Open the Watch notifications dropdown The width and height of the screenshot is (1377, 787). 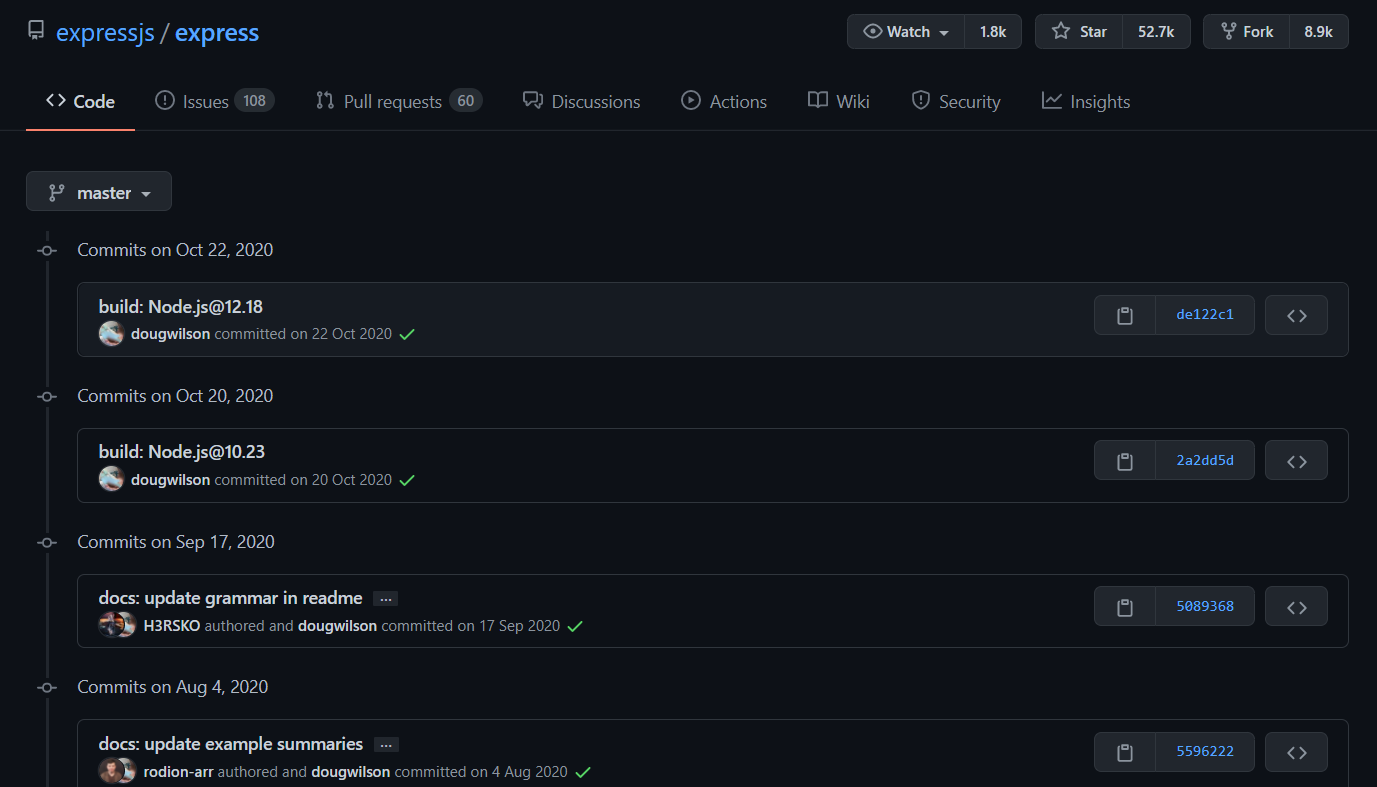pyautogui.click(x=906, y=32)
